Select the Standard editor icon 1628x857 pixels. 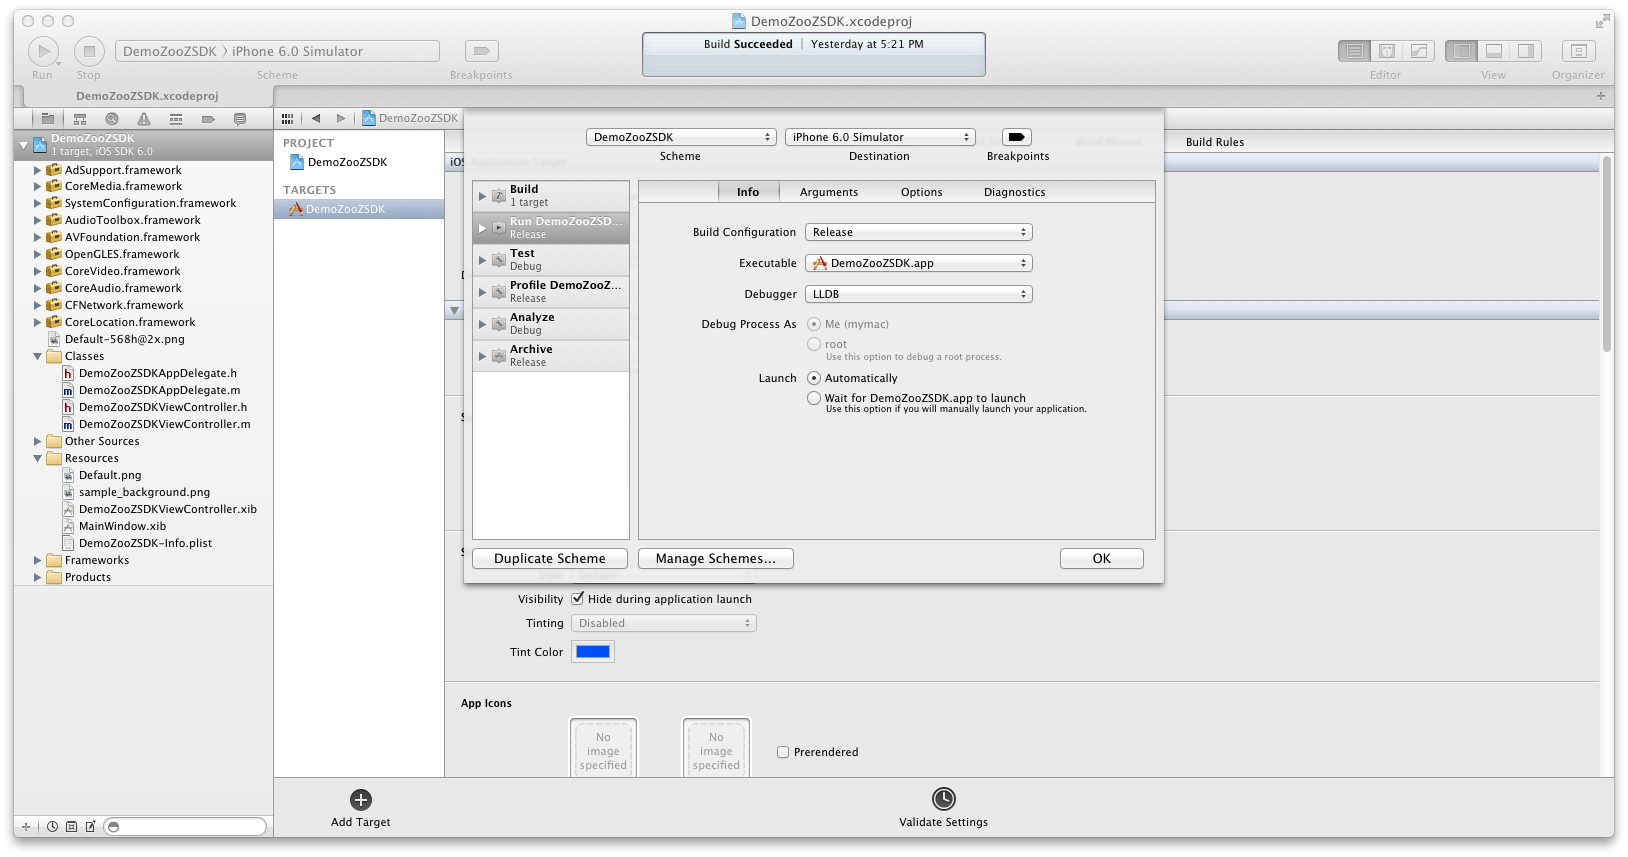(x=1354, y=51)
